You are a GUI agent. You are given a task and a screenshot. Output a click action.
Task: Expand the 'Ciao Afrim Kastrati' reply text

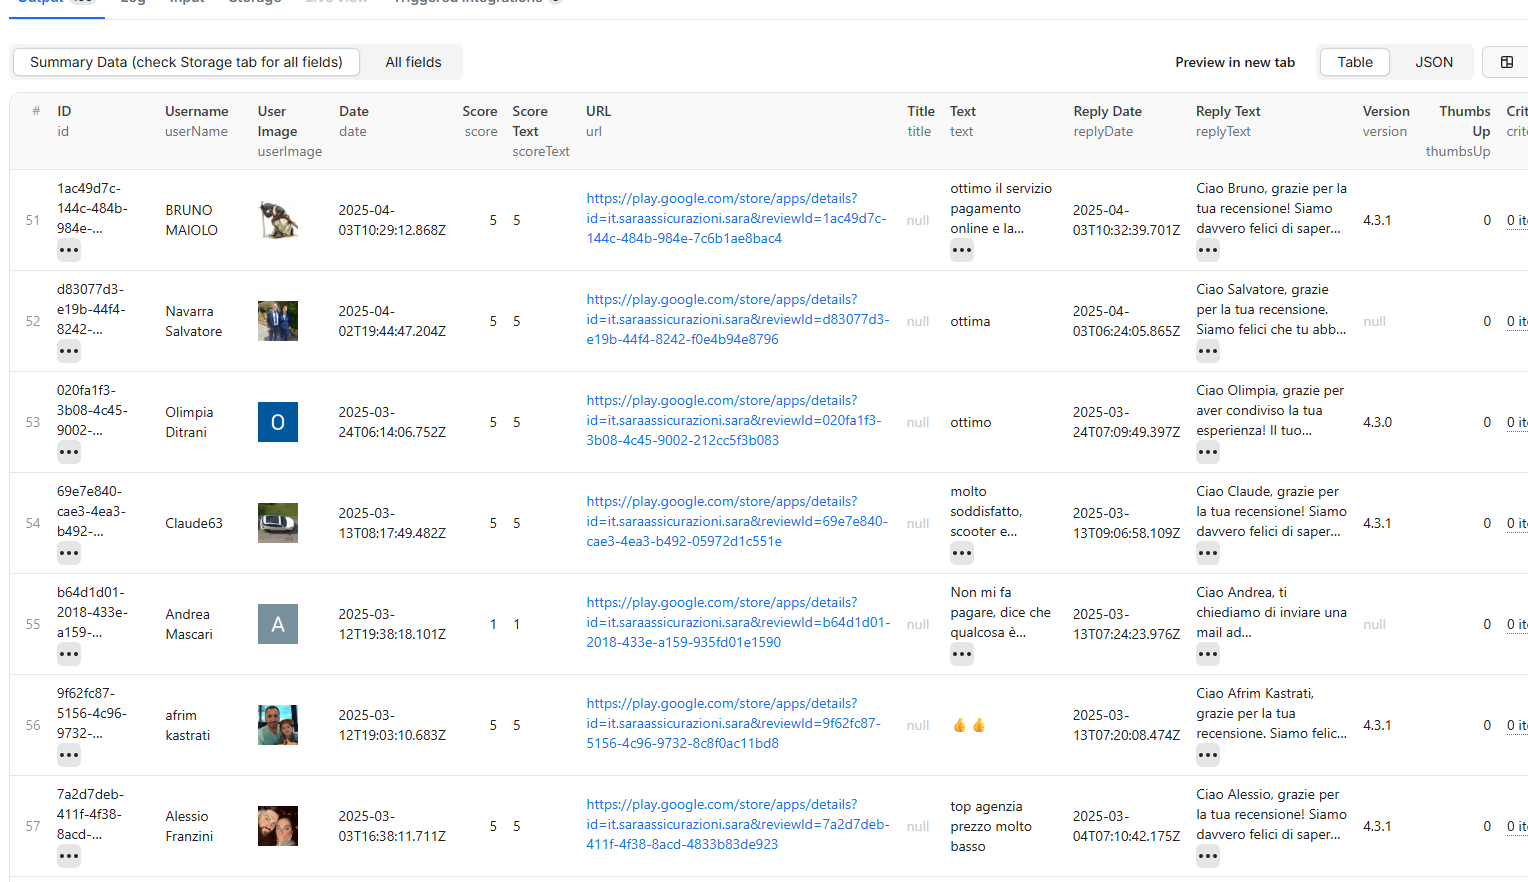pyautogui.click(x=1208, y=755)
